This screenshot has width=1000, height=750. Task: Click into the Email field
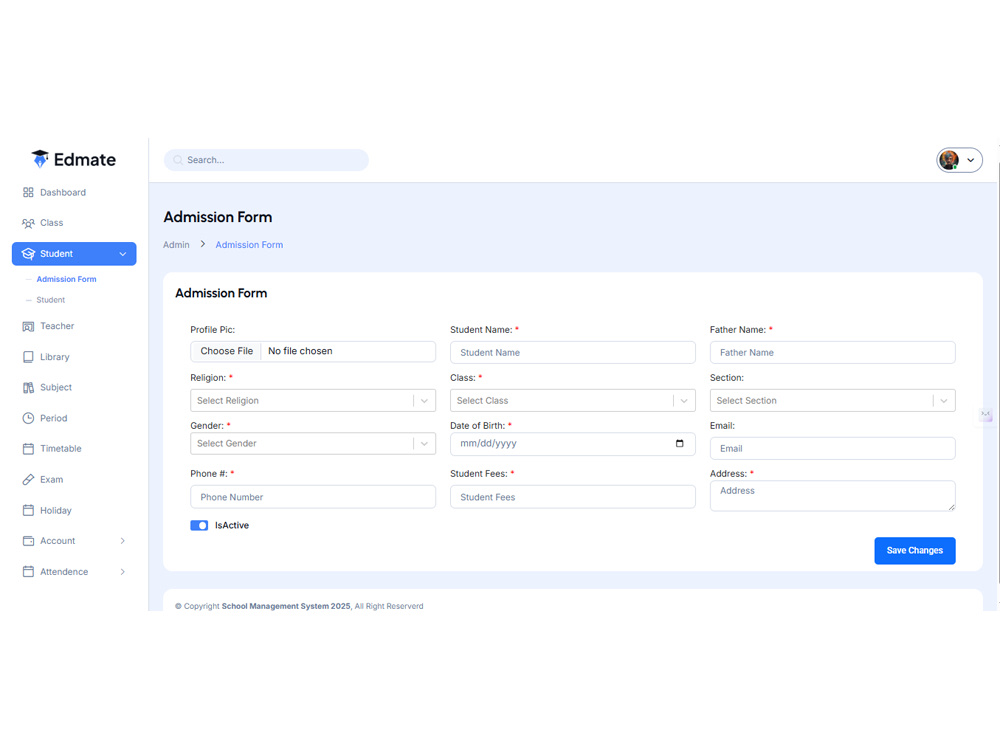pyautogui.click(x=832, y=448)
